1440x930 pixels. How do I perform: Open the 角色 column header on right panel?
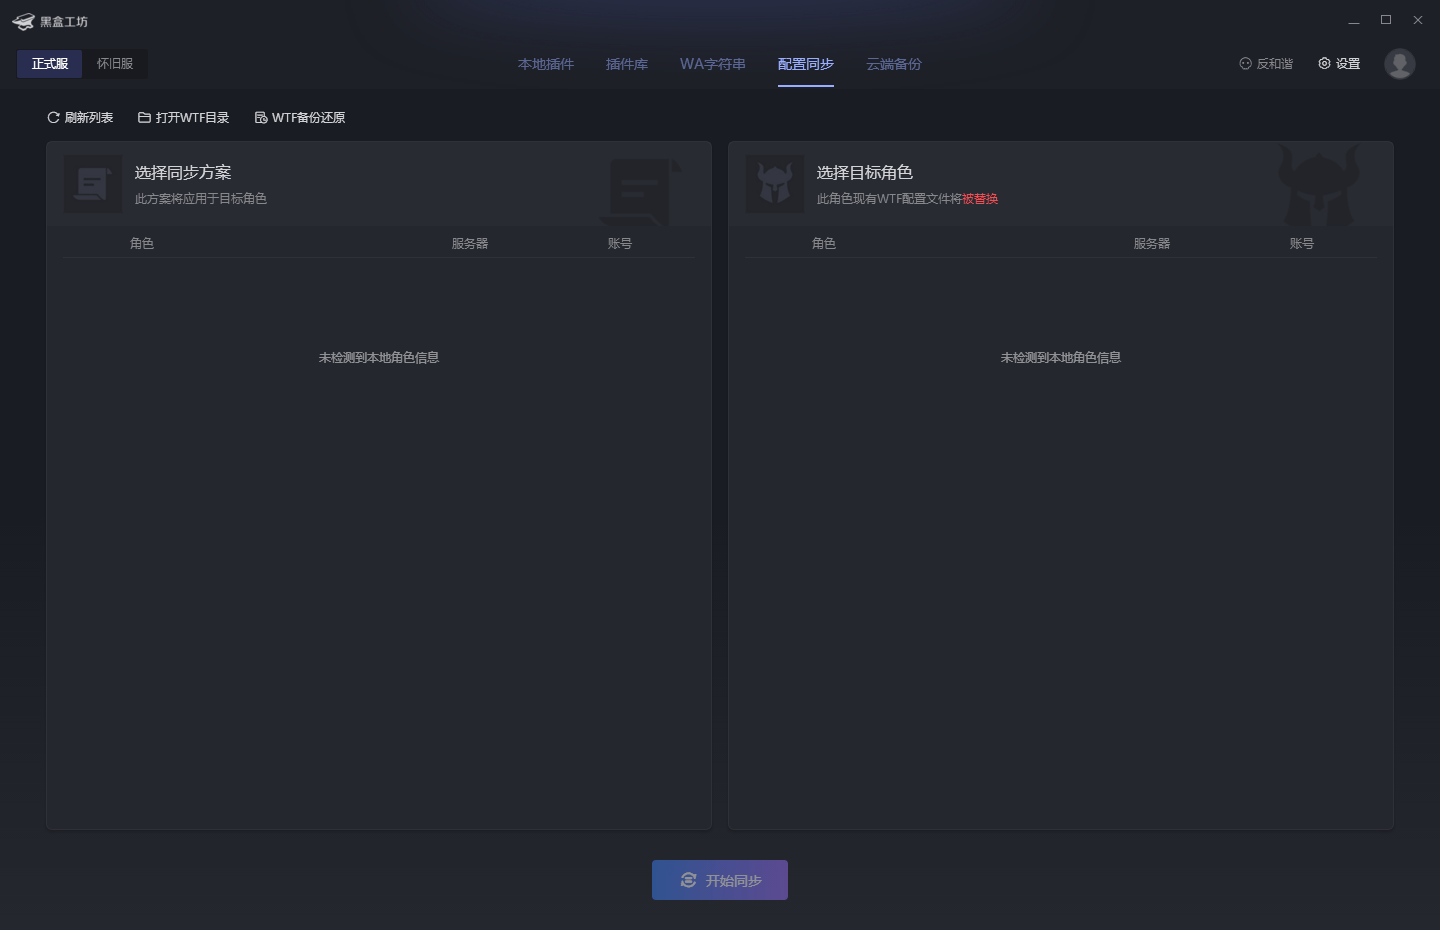[x=823, y=242]
